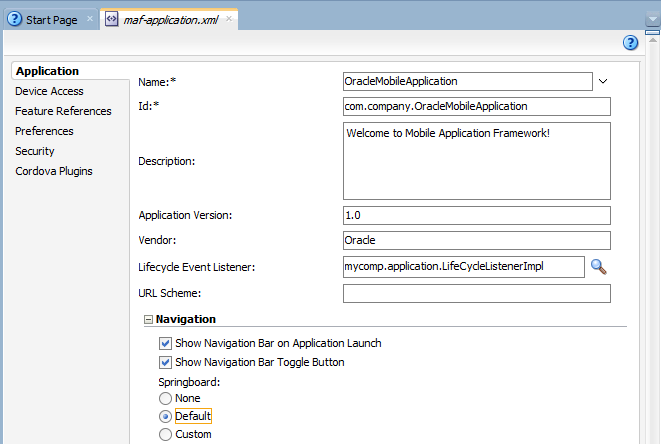Open the Feature References section

pos(63,111)
